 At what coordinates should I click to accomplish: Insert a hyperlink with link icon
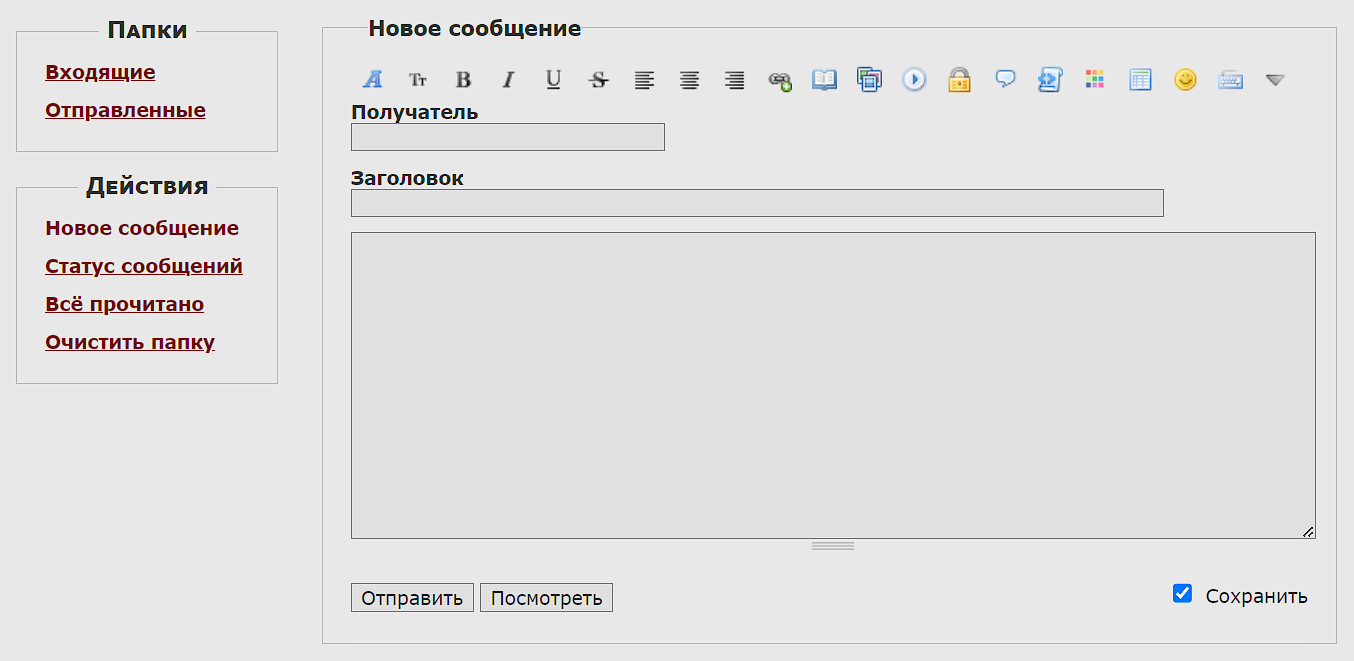pos(779,81)
